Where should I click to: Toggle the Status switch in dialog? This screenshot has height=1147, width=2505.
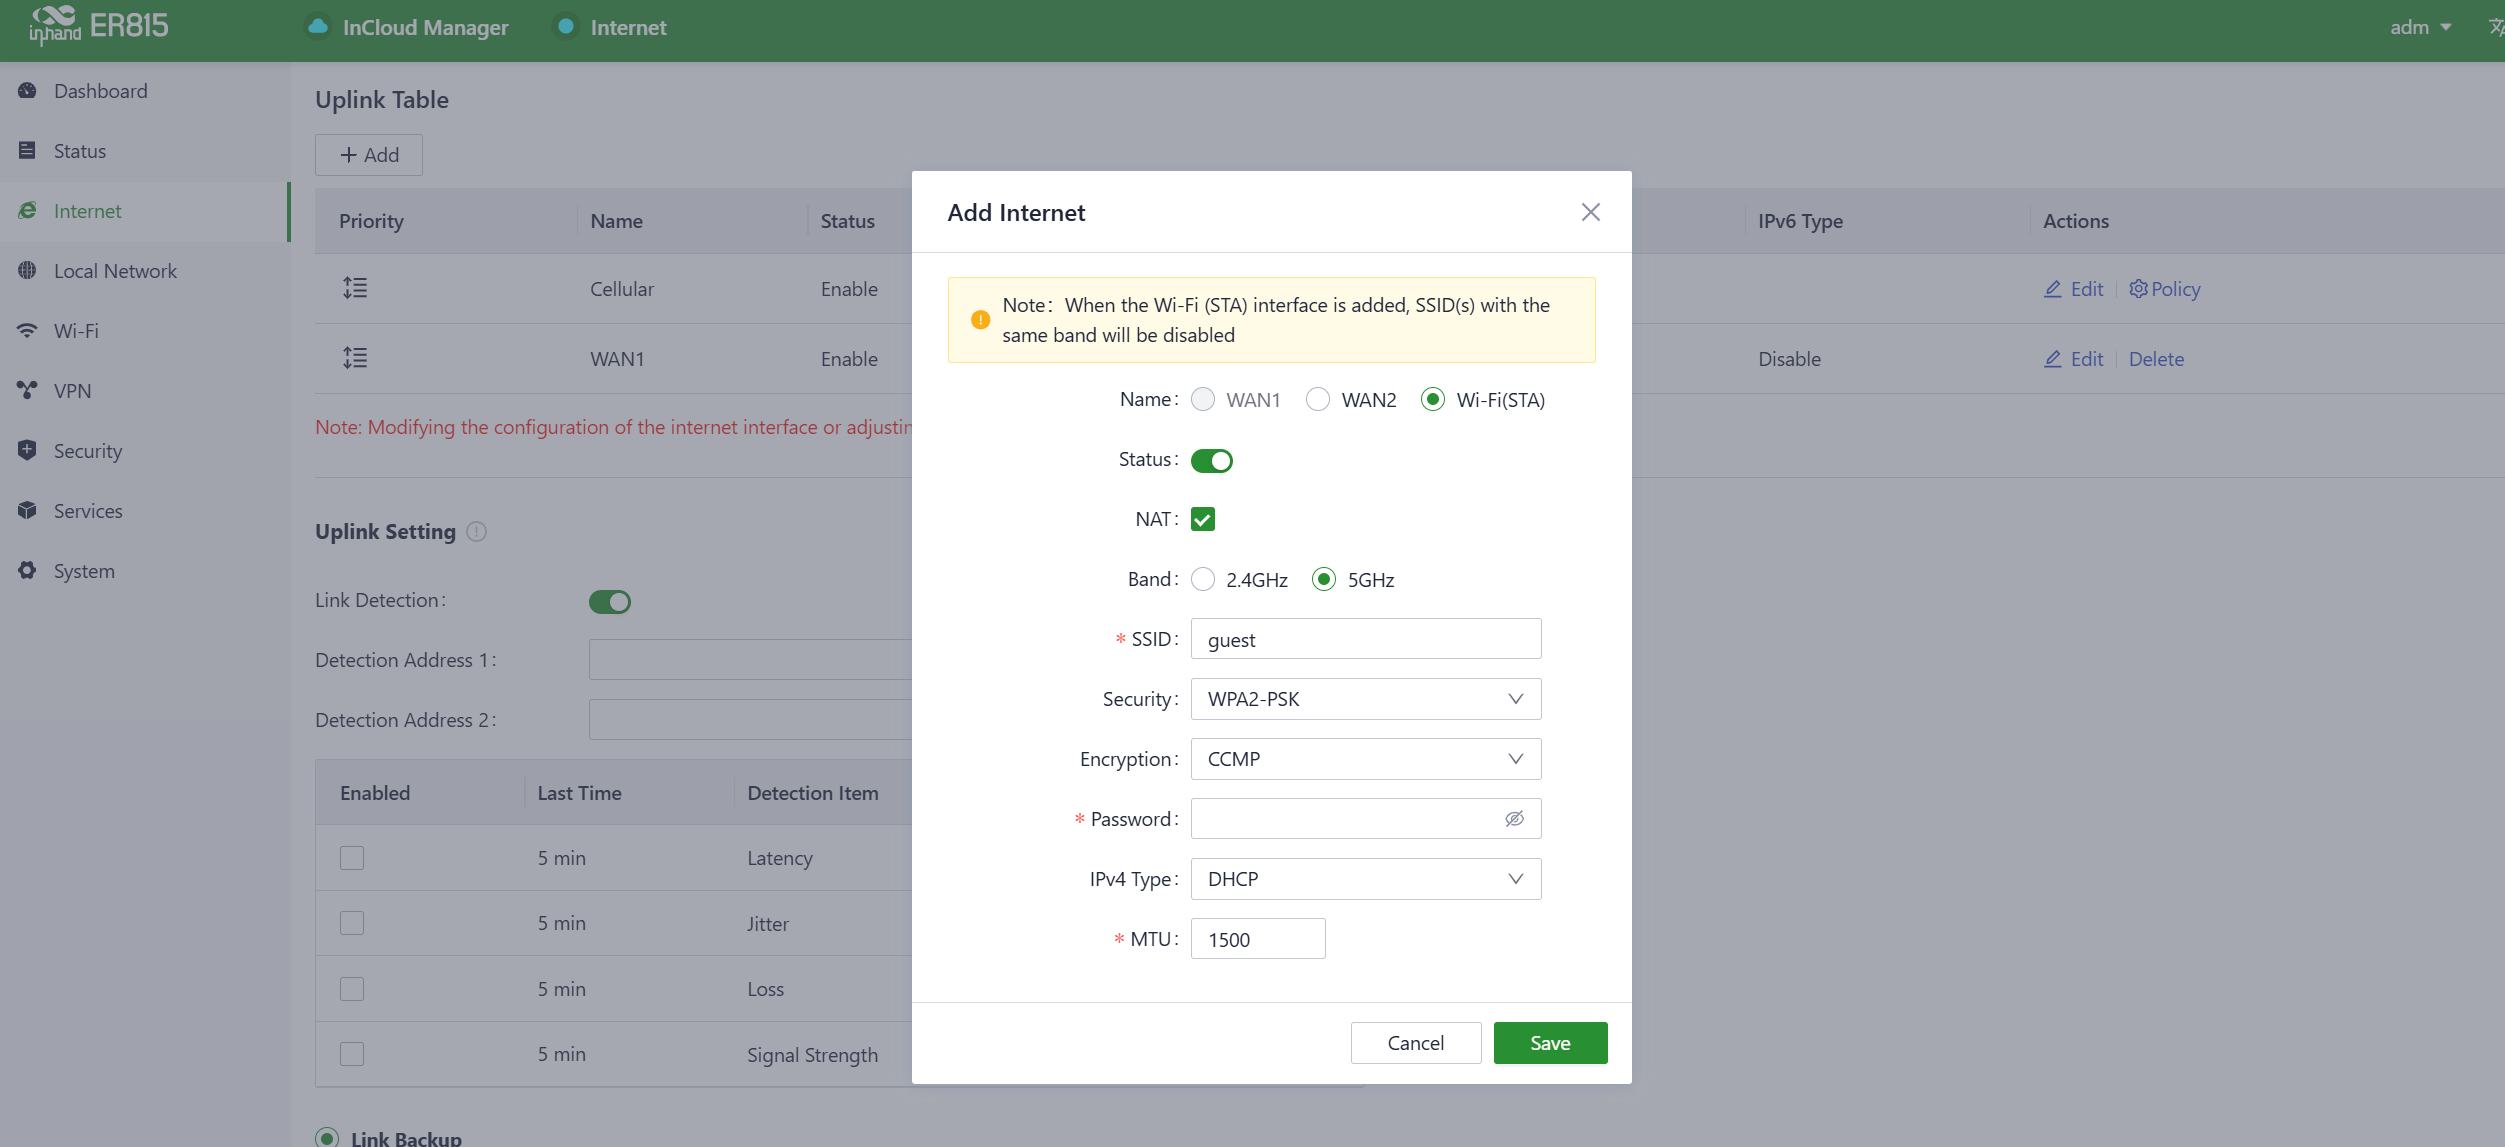[1211, 461]
